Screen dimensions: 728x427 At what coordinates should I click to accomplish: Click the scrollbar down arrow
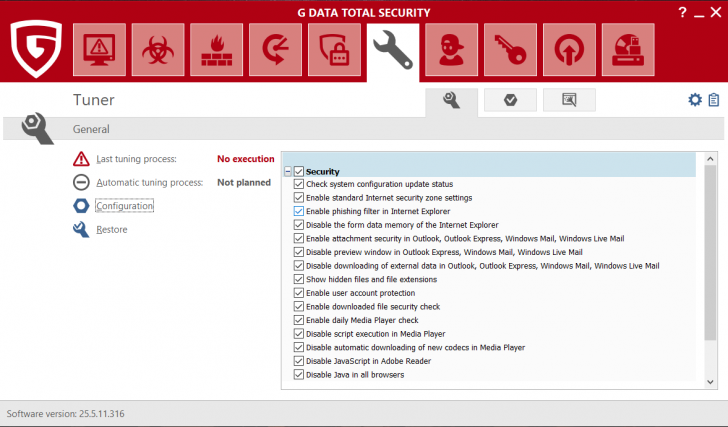point(710,382)
